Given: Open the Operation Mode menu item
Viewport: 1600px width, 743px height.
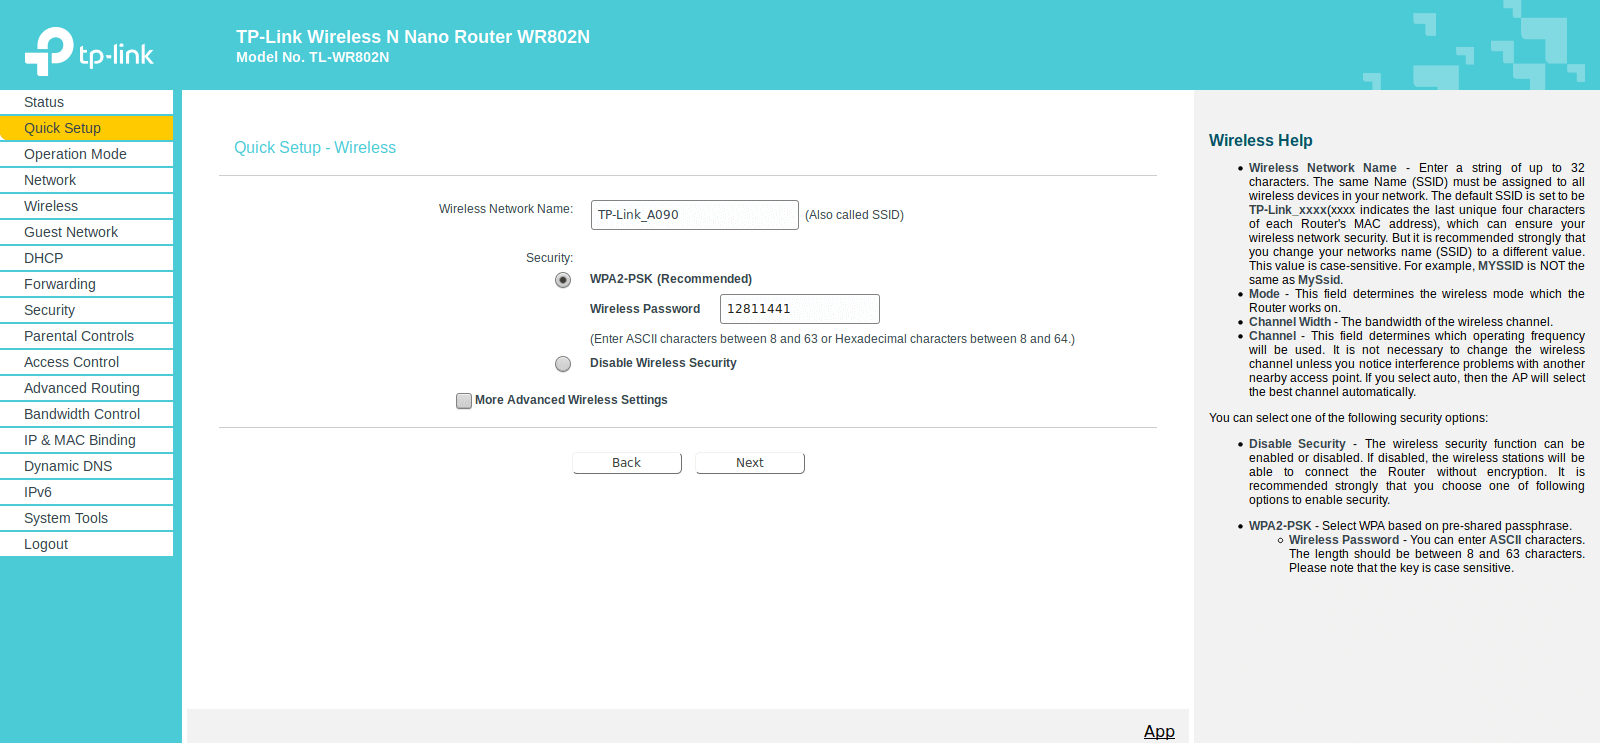Looking at the screenshot, I should coord(86,154).
